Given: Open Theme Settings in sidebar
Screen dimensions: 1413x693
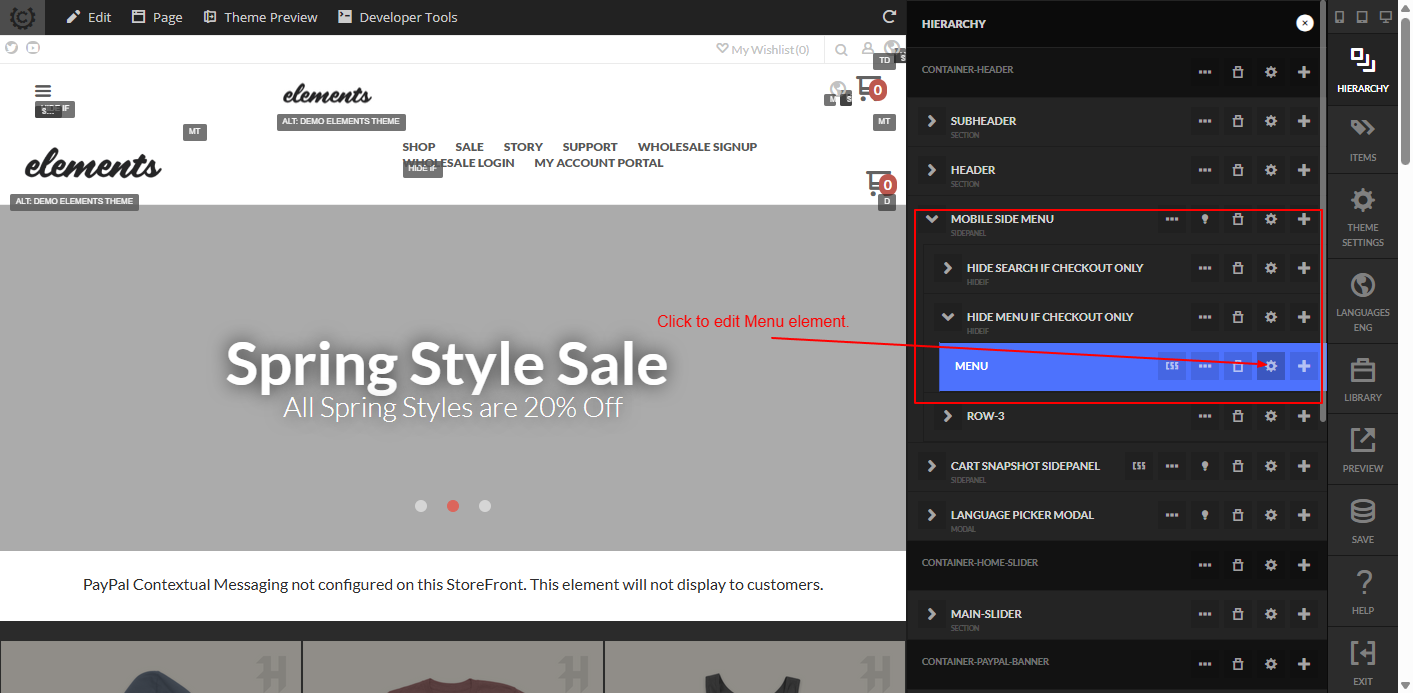Looking at the screenshot, I should click(x=1363, y=216).
